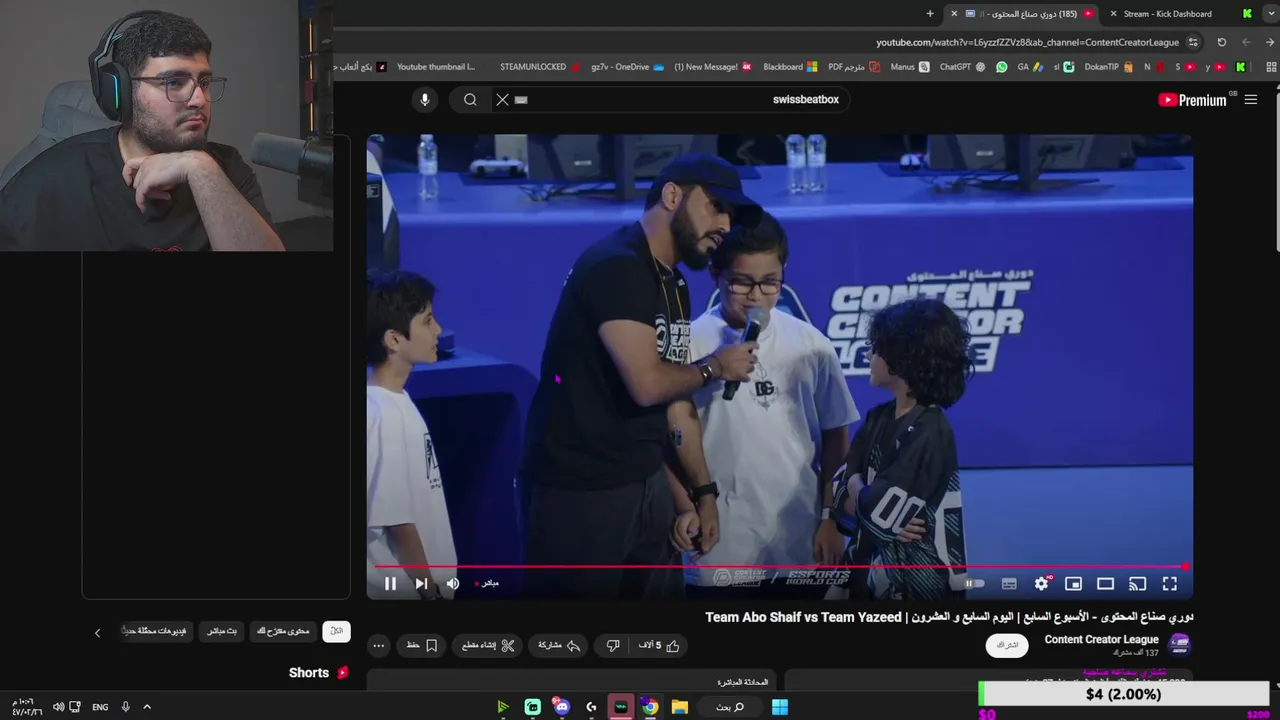Open Discord from the taskbar

[561, 707]
